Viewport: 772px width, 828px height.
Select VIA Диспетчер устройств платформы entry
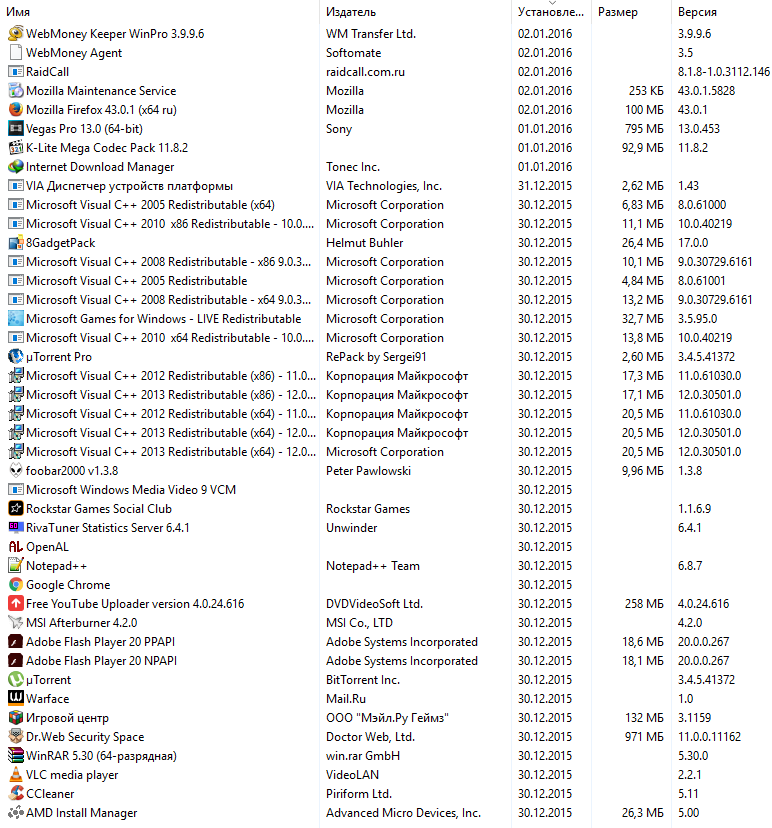pyautogui.click(x=129, y=186)
